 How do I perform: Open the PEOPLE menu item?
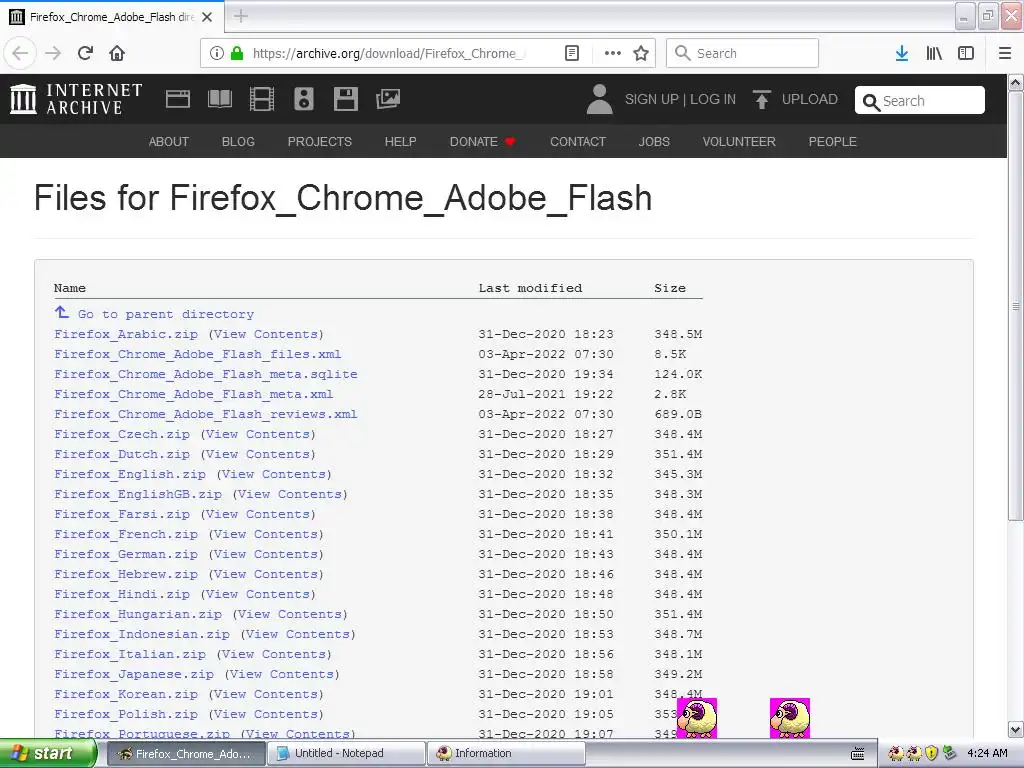click(x=833, y=142)
